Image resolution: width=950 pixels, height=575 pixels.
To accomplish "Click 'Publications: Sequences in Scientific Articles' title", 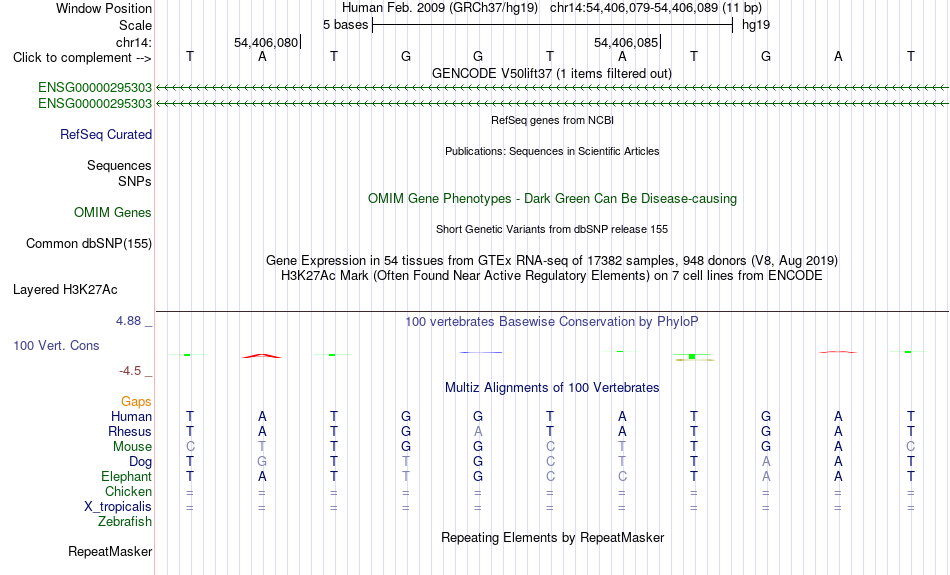I will pos(552,151).
